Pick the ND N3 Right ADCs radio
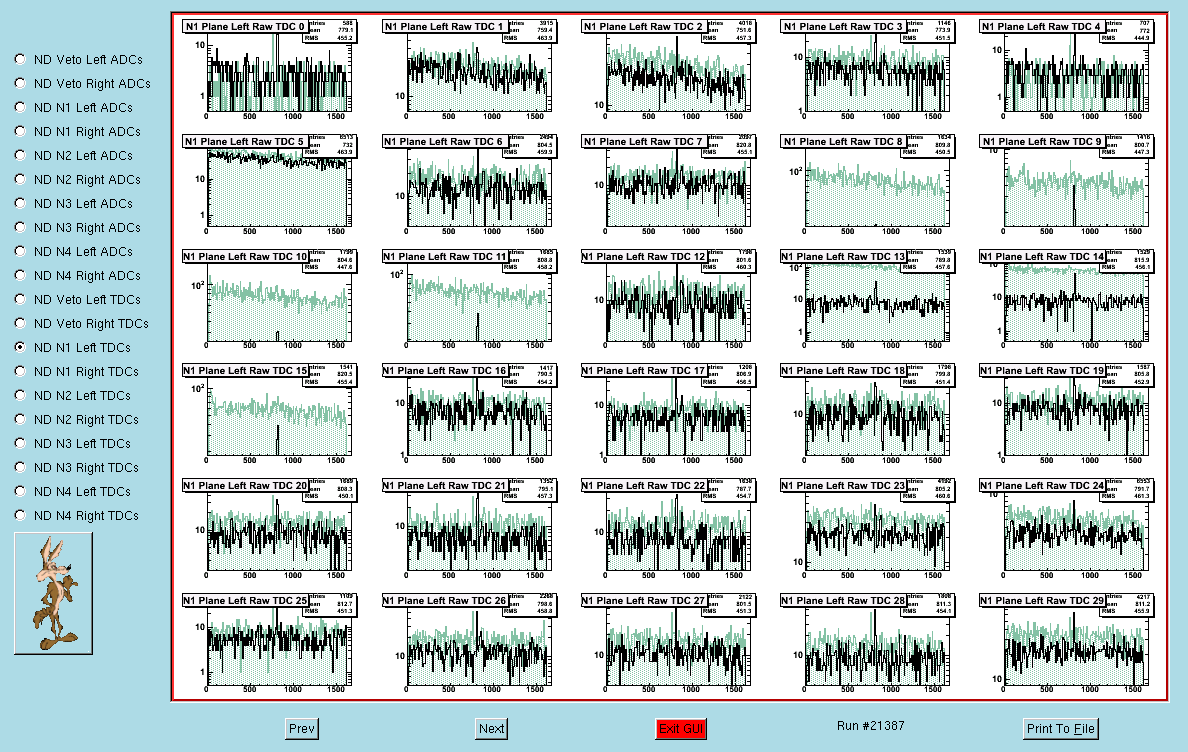This screenshot has width=1188, height=752. (x=20, y=227)
